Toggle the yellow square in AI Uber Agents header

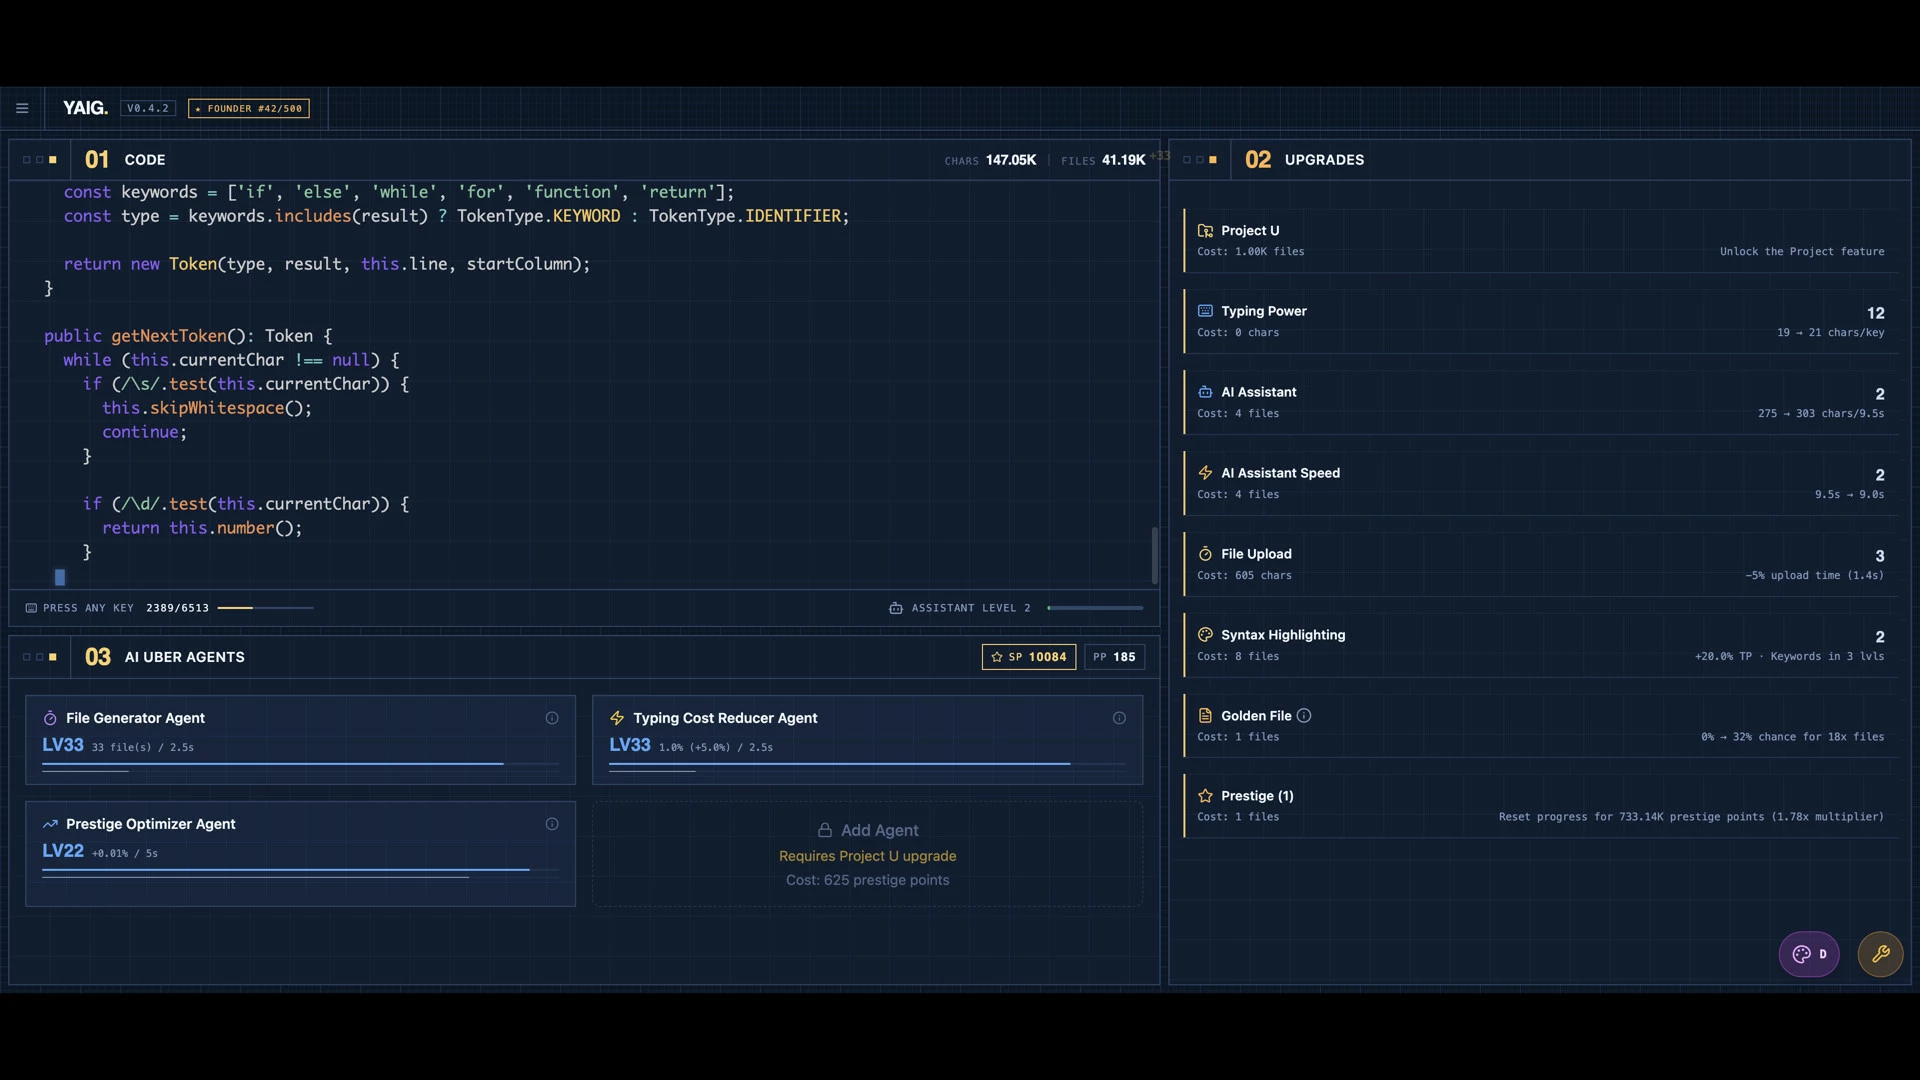coord(53,657)
